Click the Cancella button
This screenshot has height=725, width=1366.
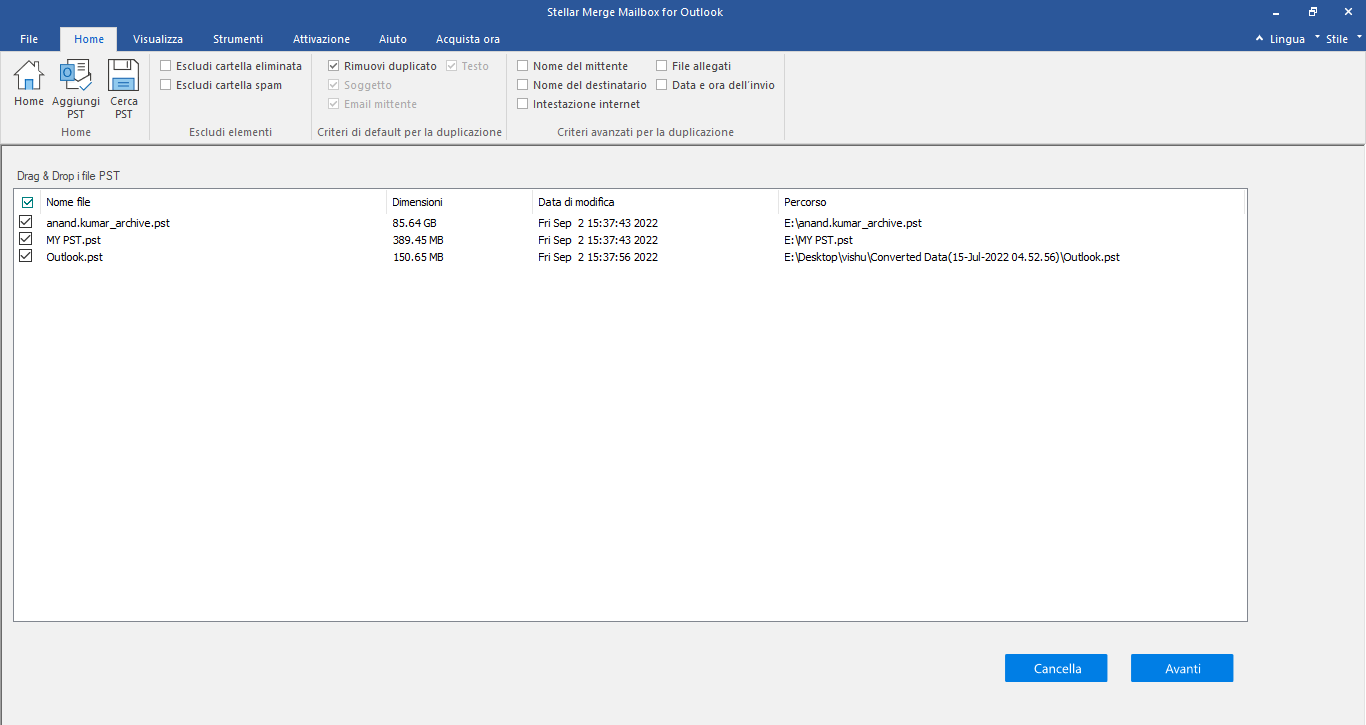(1057, 668)
